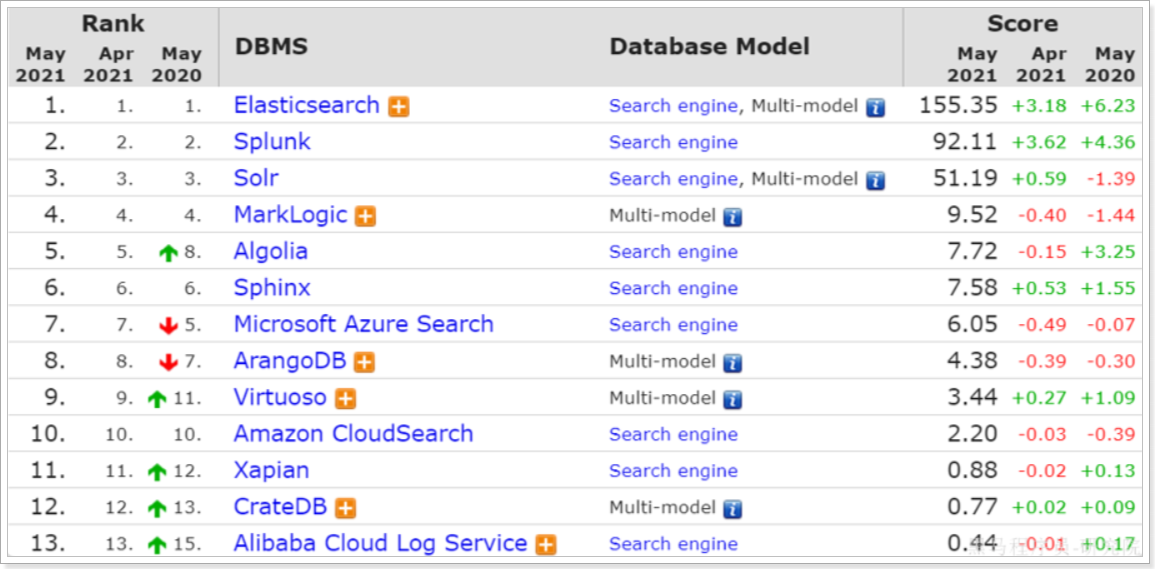The width and height of the screenshot is (1155, 569).
Task: Open the CrateDB DBMS link
Action: click(x=280, y=507)
